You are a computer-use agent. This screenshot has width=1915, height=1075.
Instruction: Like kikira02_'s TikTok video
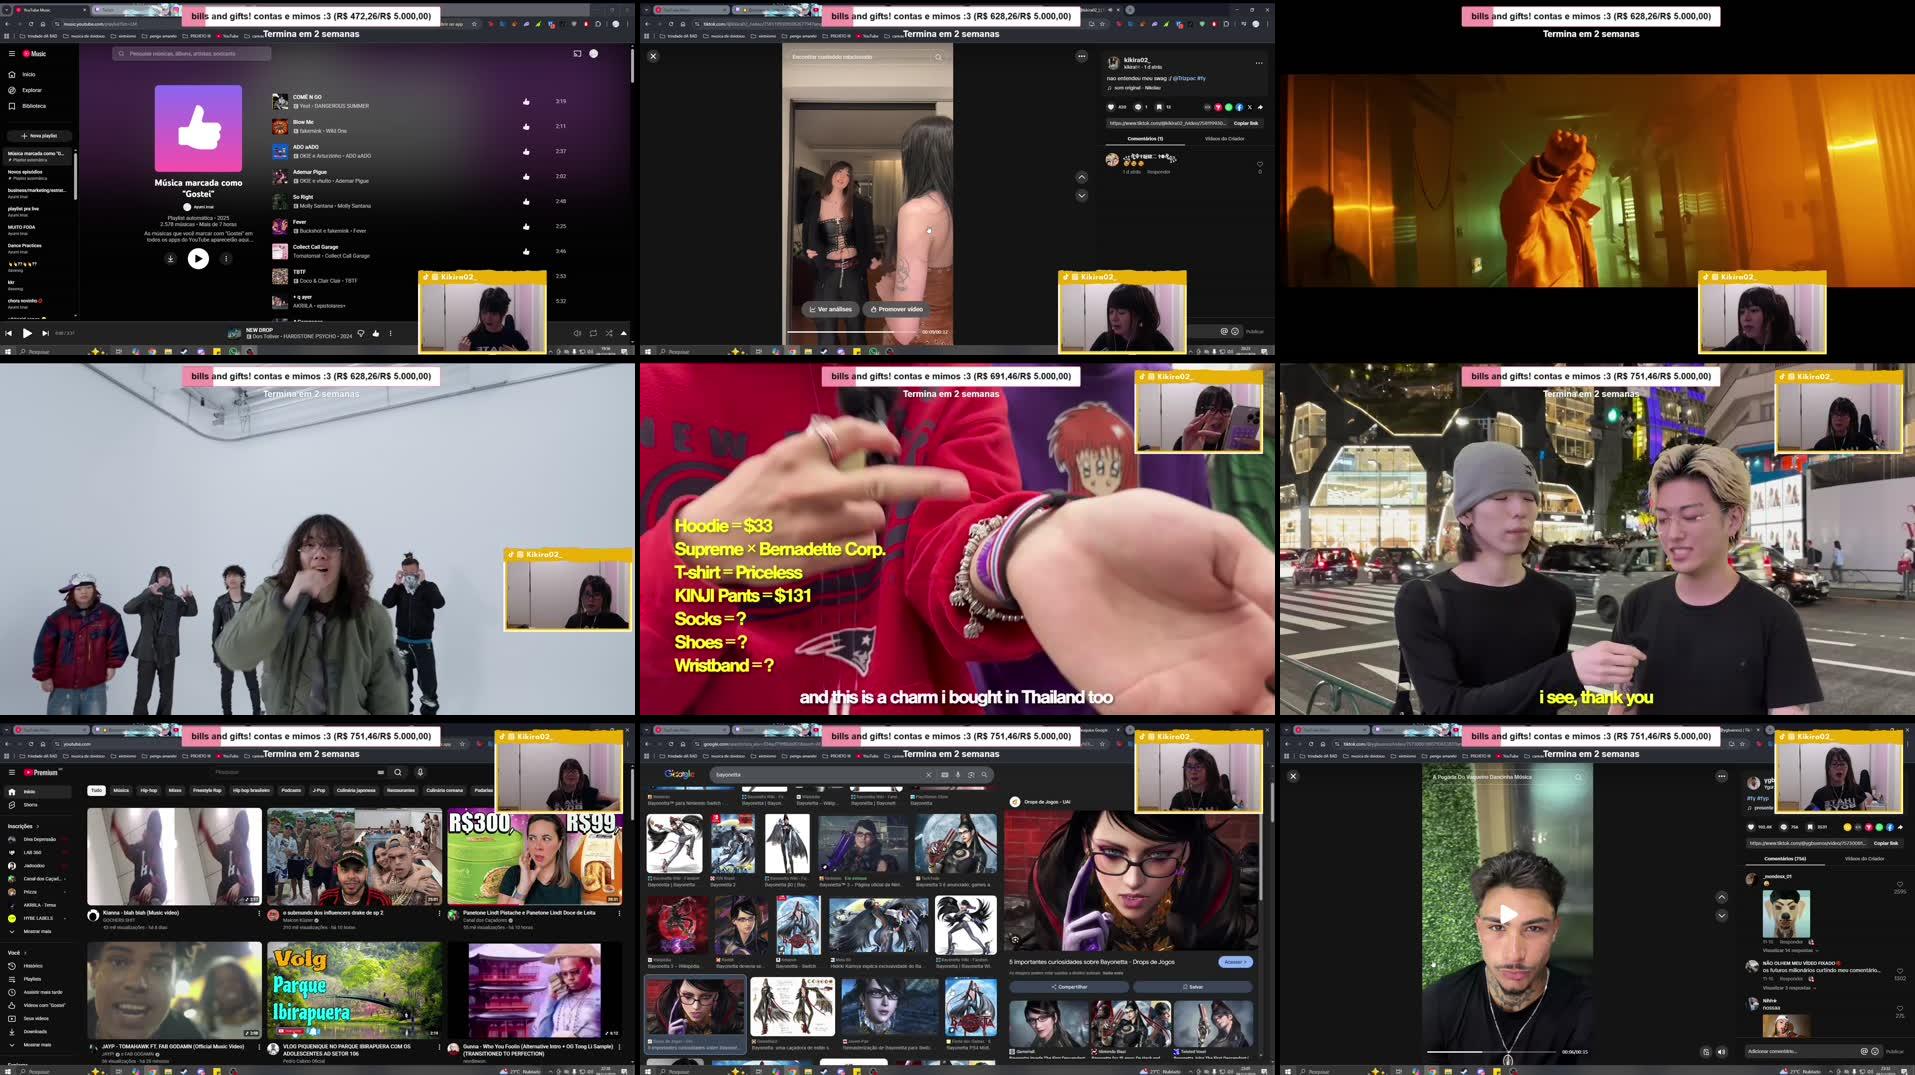click(1111, 107)
